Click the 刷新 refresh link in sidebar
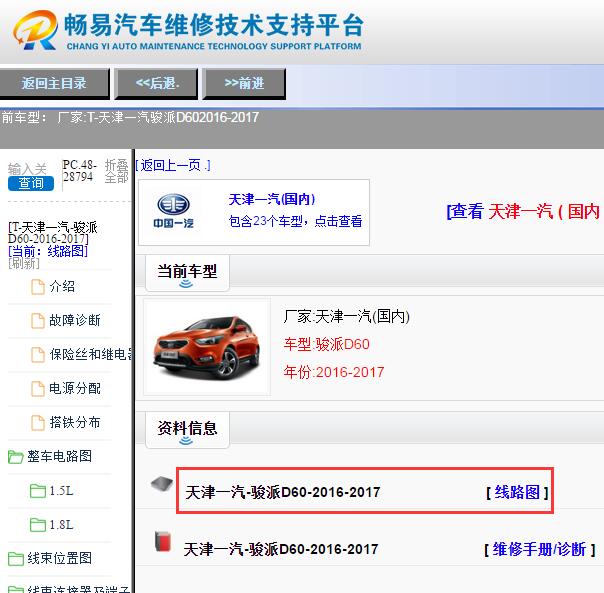This screenshot has height=593, width=604. click(x=24, y=264)
